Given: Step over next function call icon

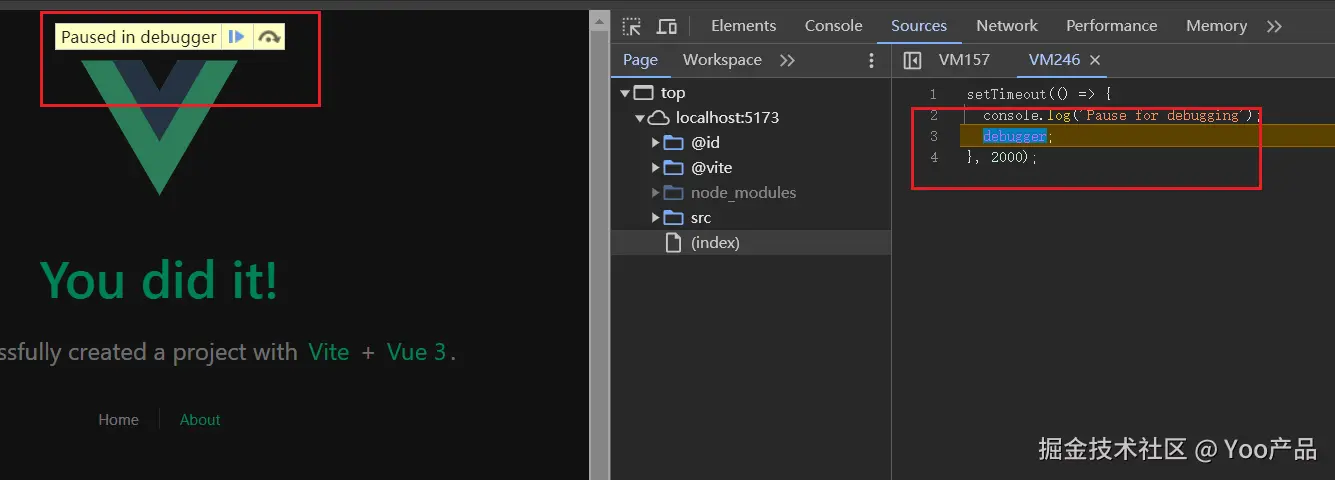Looking at the screenshot, I should 269,37.
